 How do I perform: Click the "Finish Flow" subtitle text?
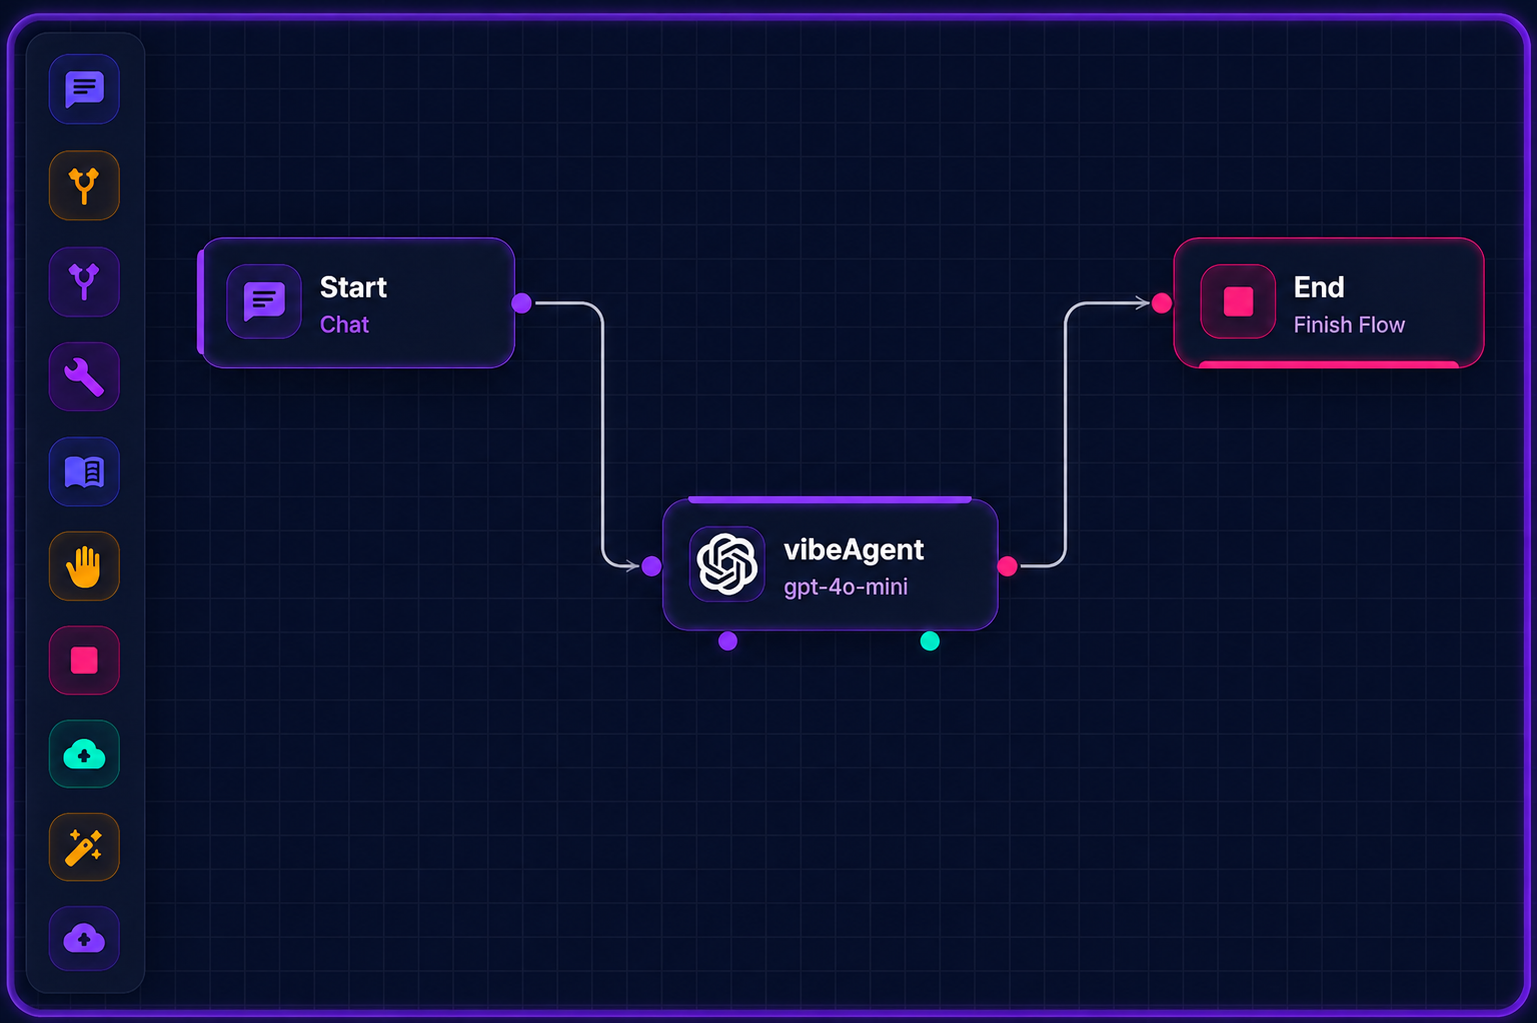1349,325
